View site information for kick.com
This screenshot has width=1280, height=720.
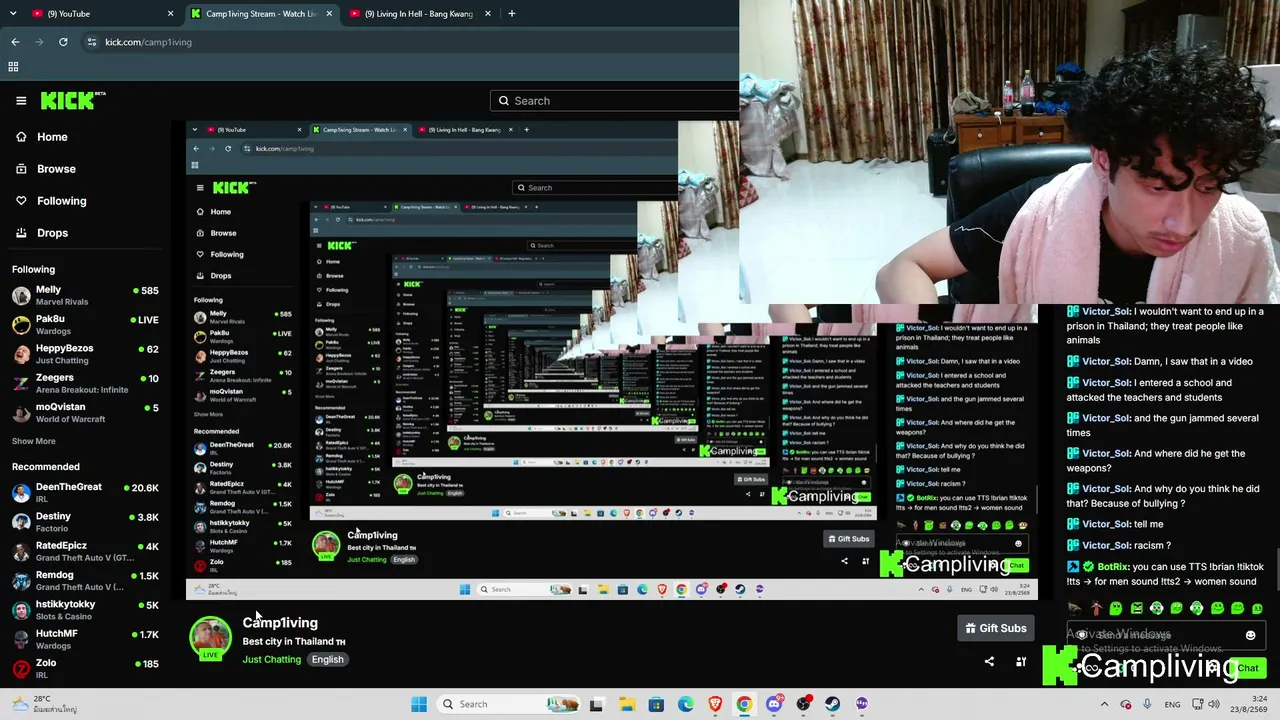[x=92, y=42]
